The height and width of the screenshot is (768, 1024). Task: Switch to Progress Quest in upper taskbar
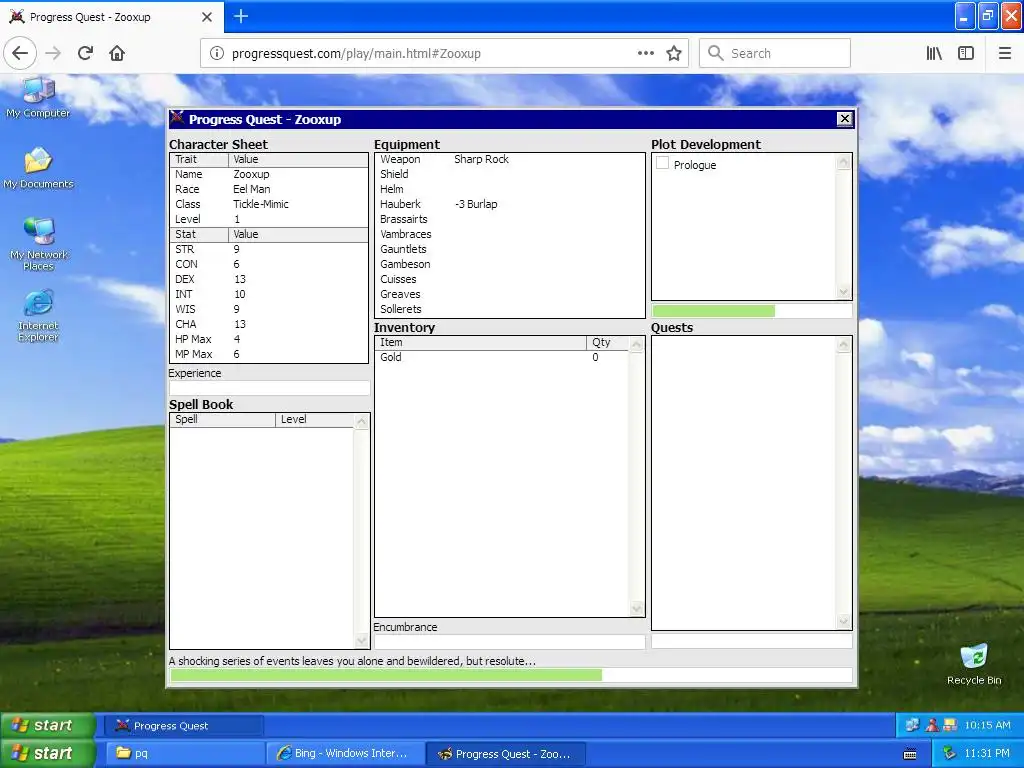185,726
